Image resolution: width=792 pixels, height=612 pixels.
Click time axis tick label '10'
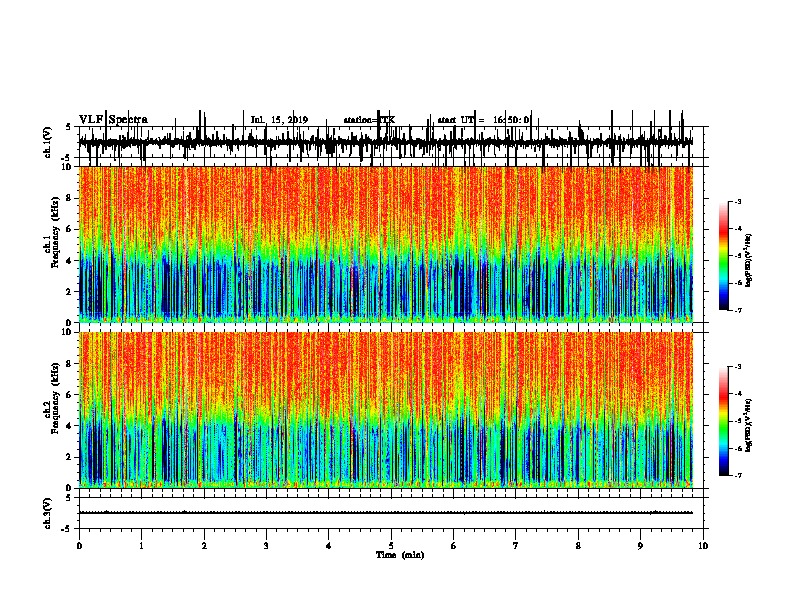coord(703,546)
